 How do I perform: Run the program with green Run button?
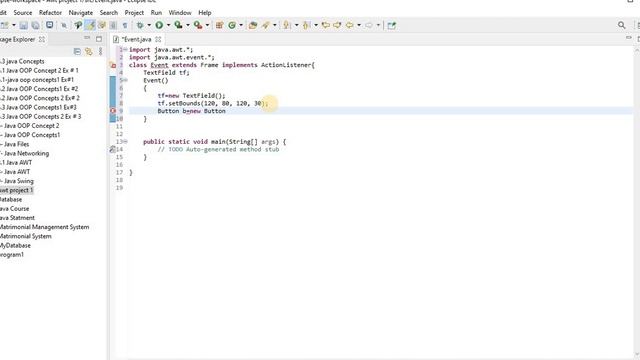pyautogui.click(x=159, y=25)
